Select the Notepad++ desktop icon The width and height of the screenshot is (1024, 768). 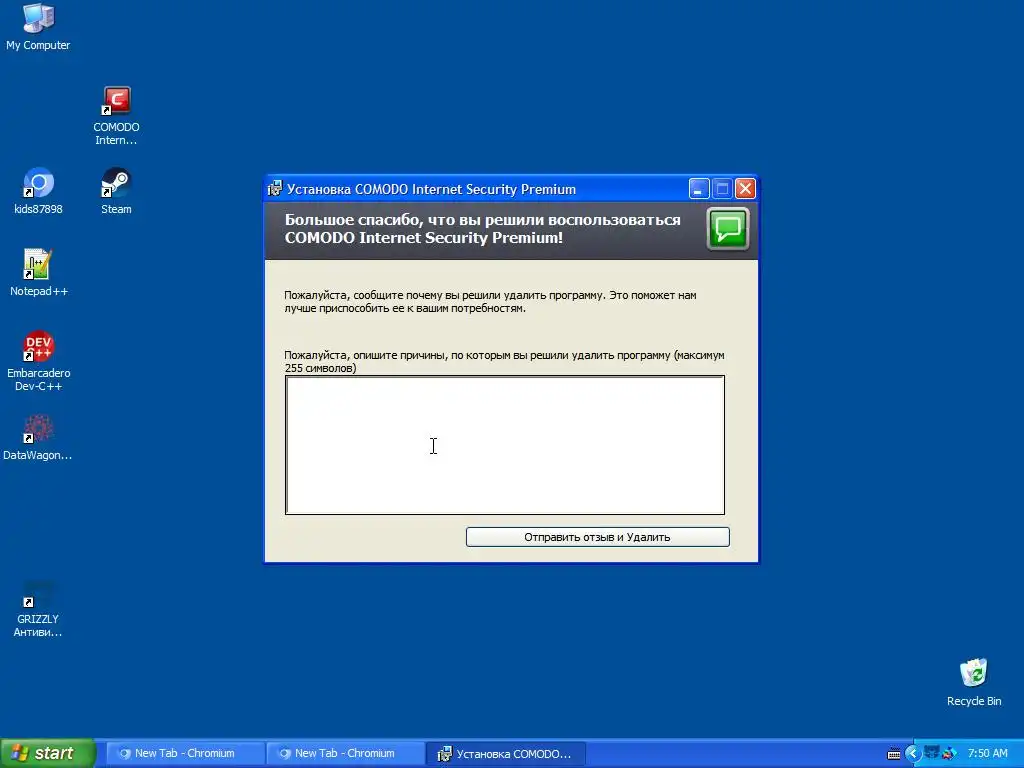click(x=39, y=273)
